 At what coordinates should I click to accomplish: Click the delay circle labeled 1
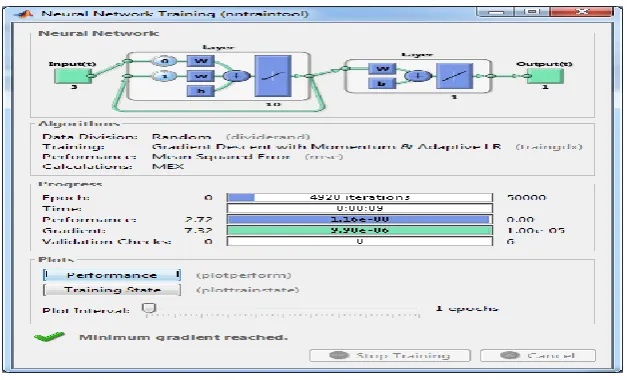click(x=164, y=76)
